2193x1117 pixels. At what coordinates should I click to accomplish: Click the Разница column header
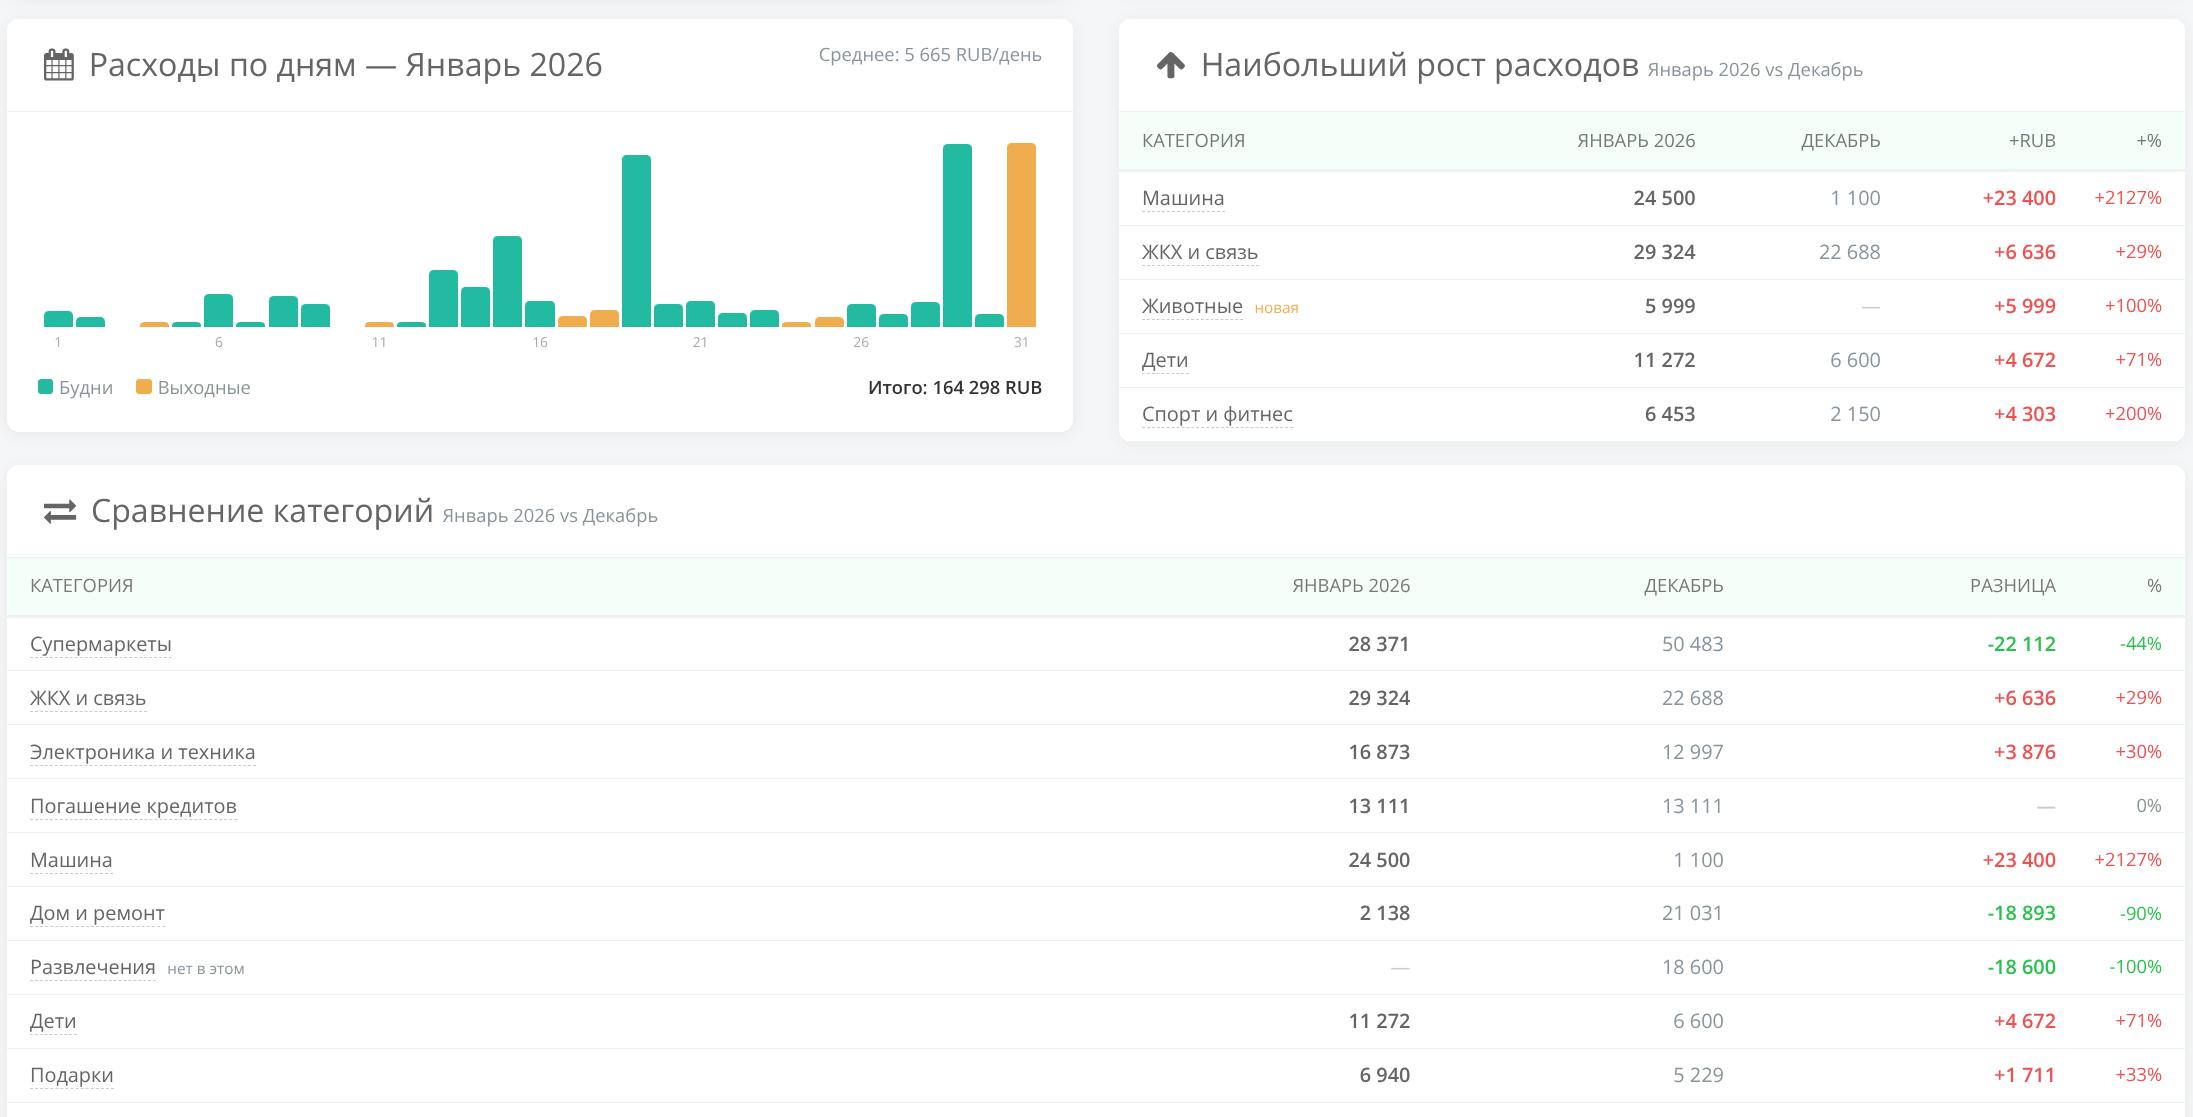(x=2012, y=586)
